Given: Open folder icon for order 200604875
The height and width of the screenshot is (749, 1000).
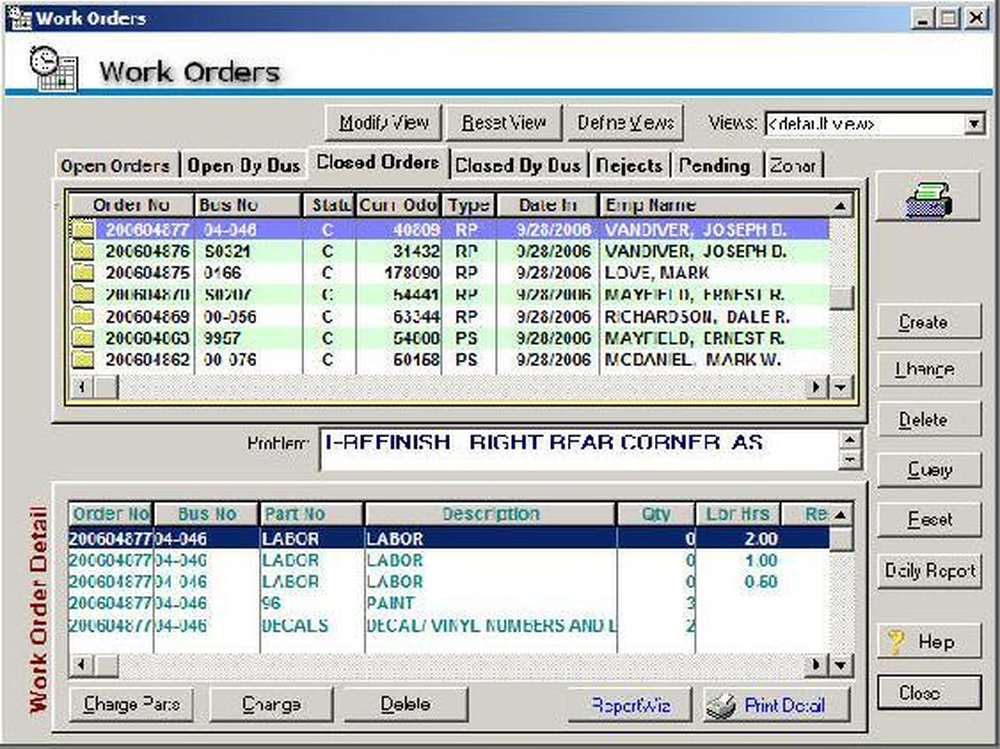Looking at the screenshot, I should pyautogui.click(x=83, y=273).
